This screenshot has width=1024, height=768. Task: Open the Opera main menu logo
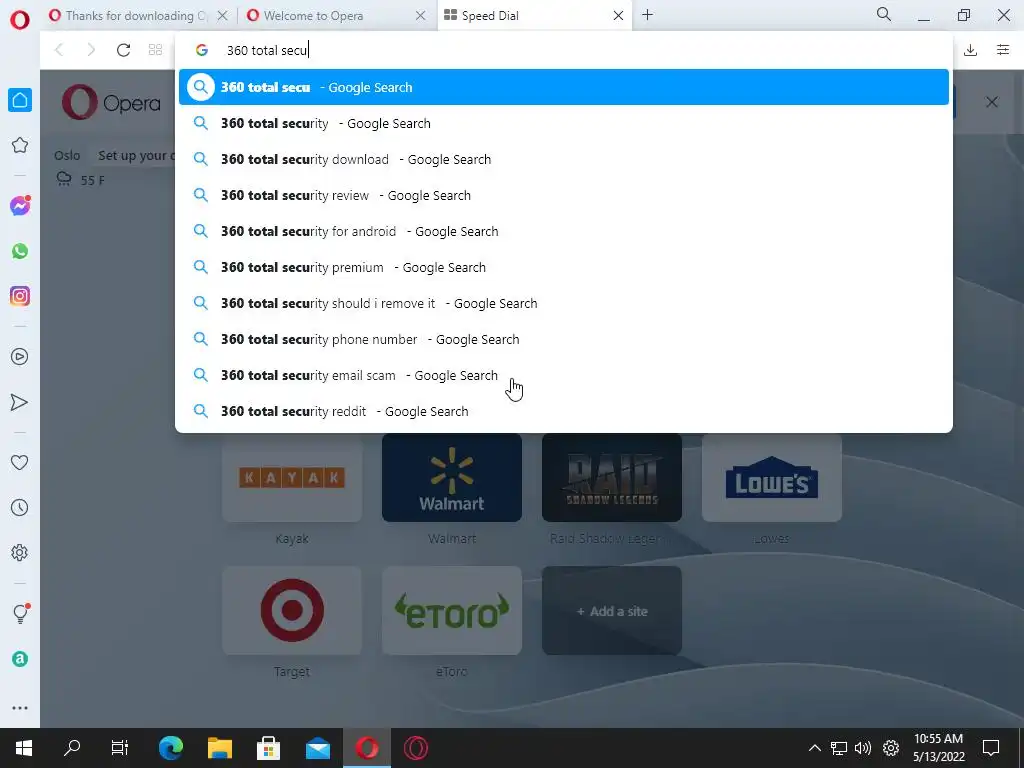pyautogui.click(x=20, y=20)
